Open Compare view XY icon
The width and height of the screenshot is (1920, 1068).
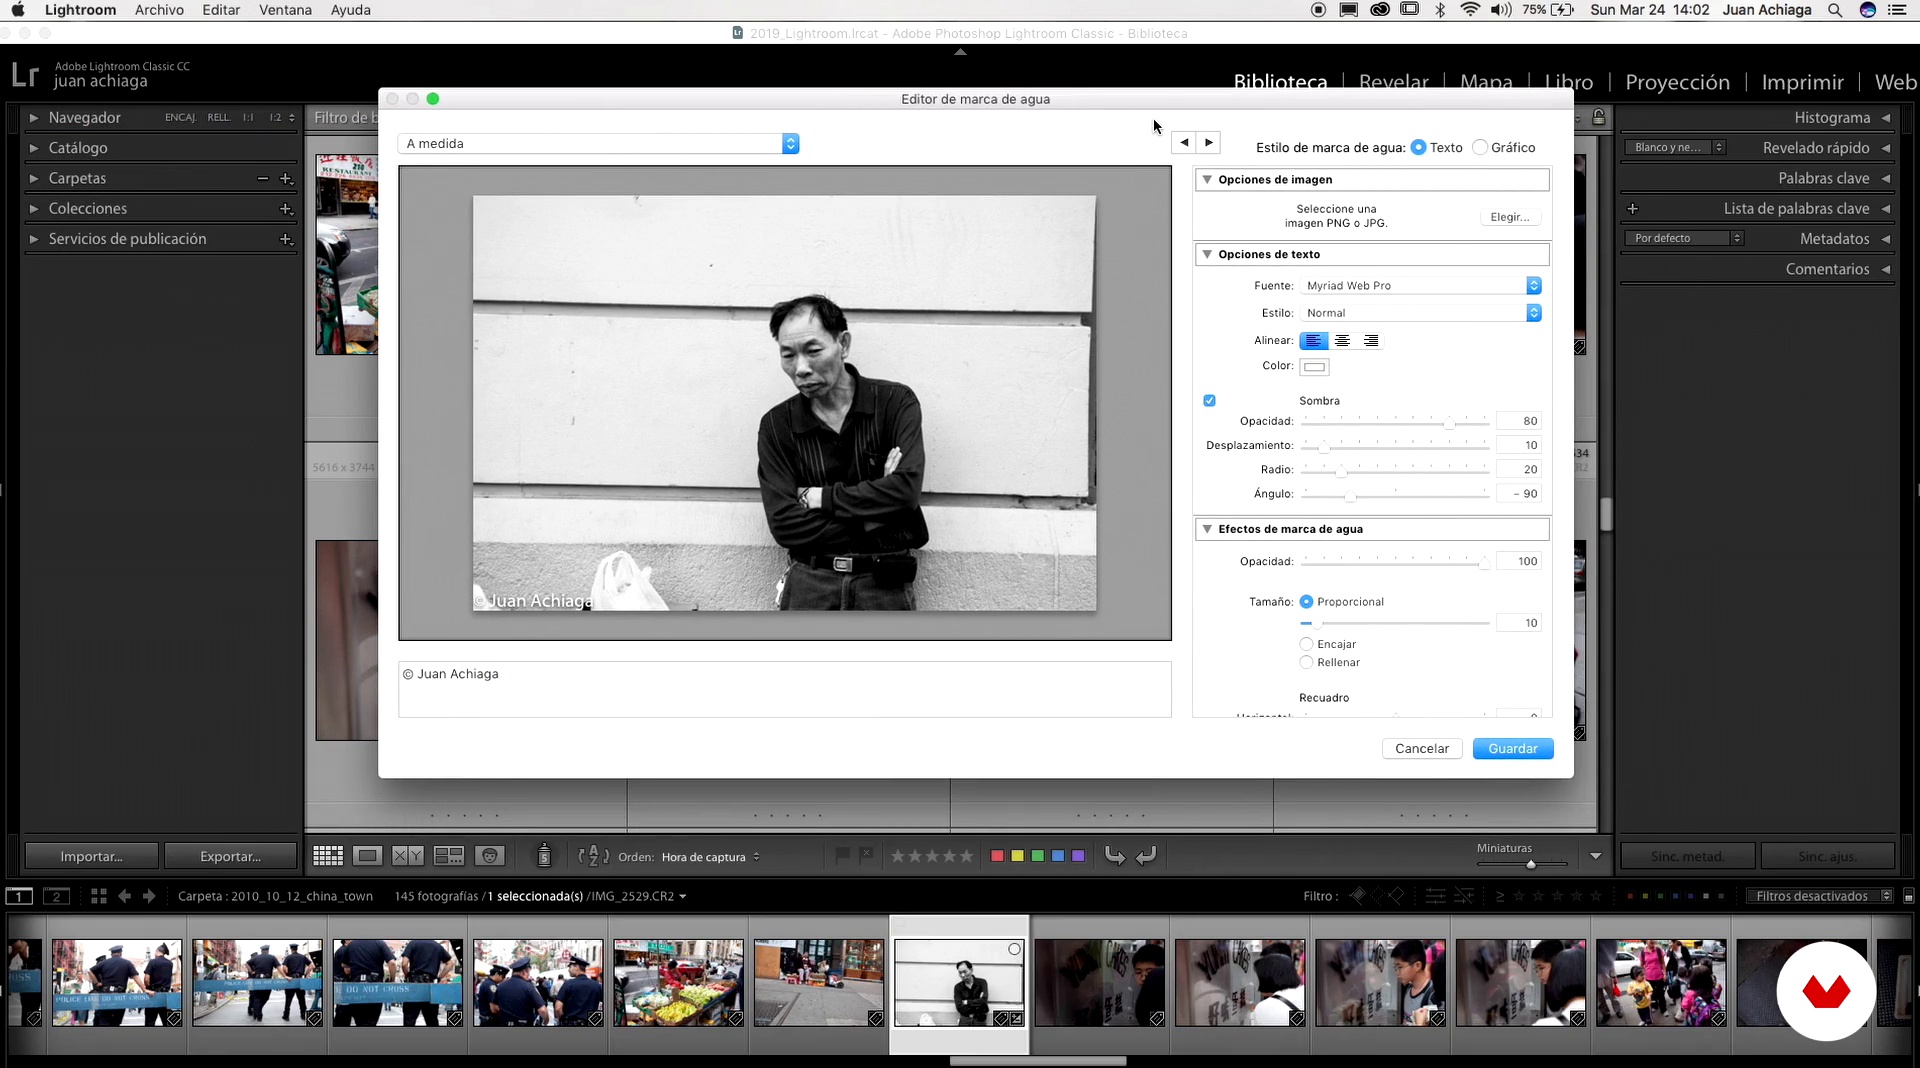[x=408, y=856]
